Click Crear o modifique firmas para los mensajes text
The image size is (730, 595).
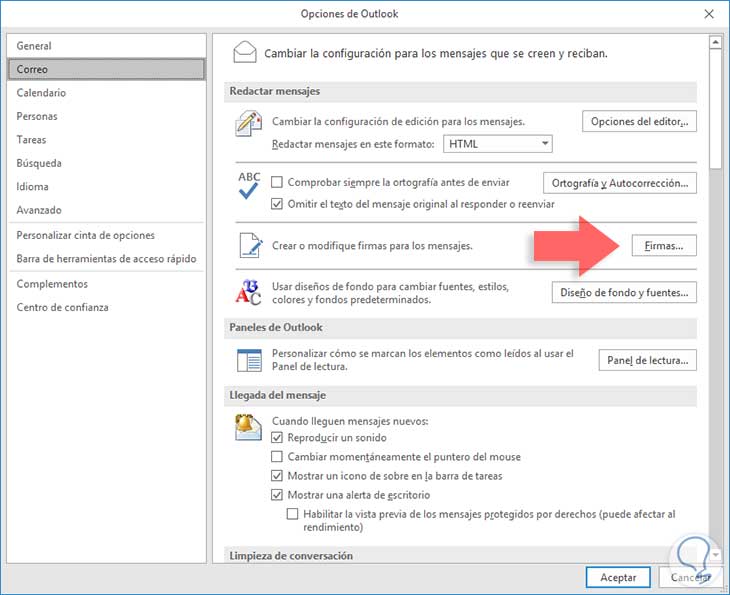coord(372,245)
